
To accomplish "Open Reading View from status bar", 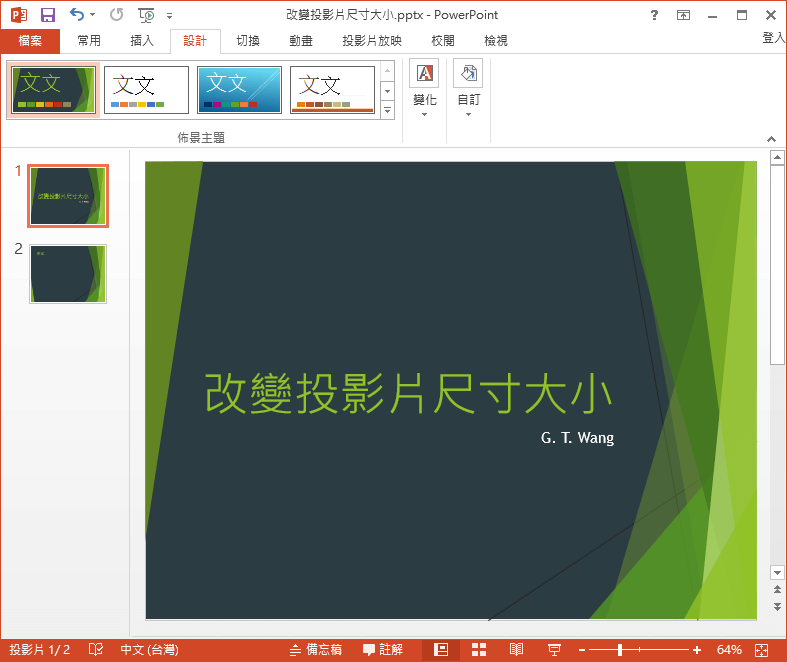I will pyautogui.click(x=516, y=650).
